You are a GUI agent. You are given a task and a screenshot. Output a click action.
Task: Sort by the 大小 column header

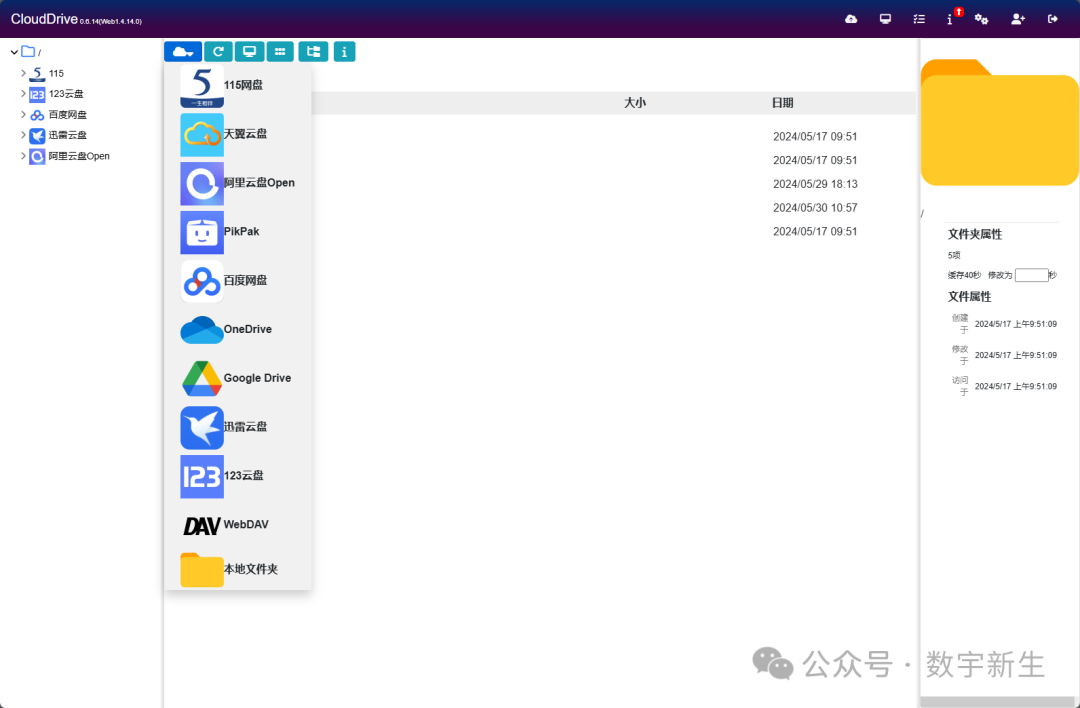[x=634, y=103]
